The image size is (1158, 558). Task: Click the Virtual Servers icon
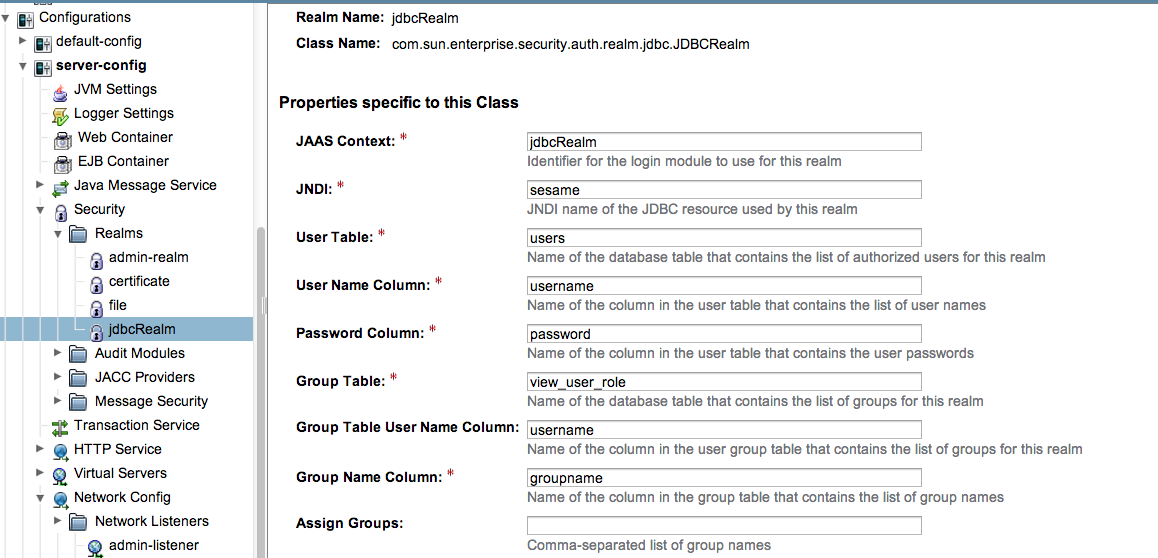[x=60, y=474]
